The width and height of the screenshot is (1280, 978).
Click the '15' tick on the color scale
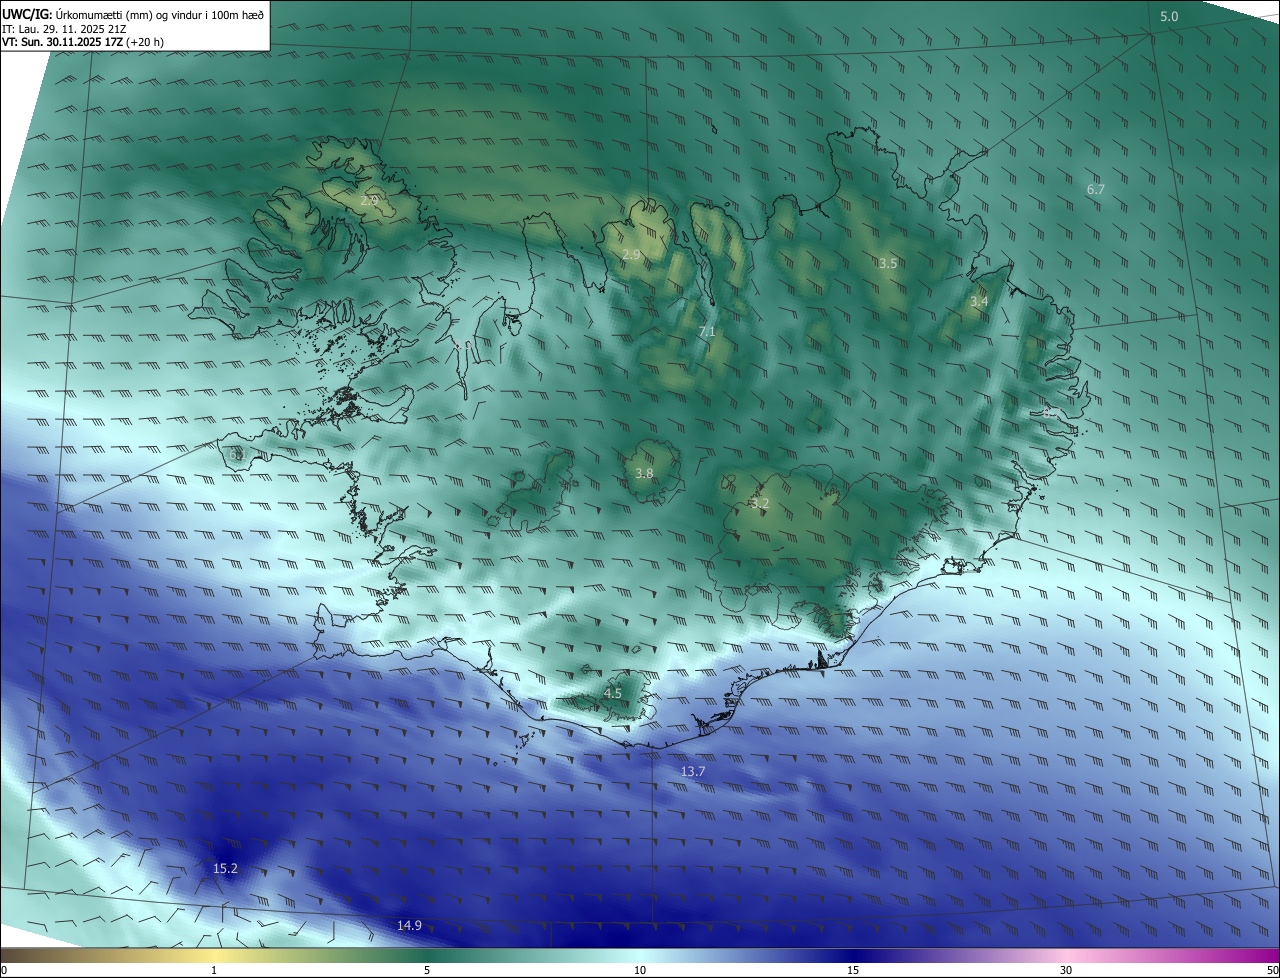[853, 970]
